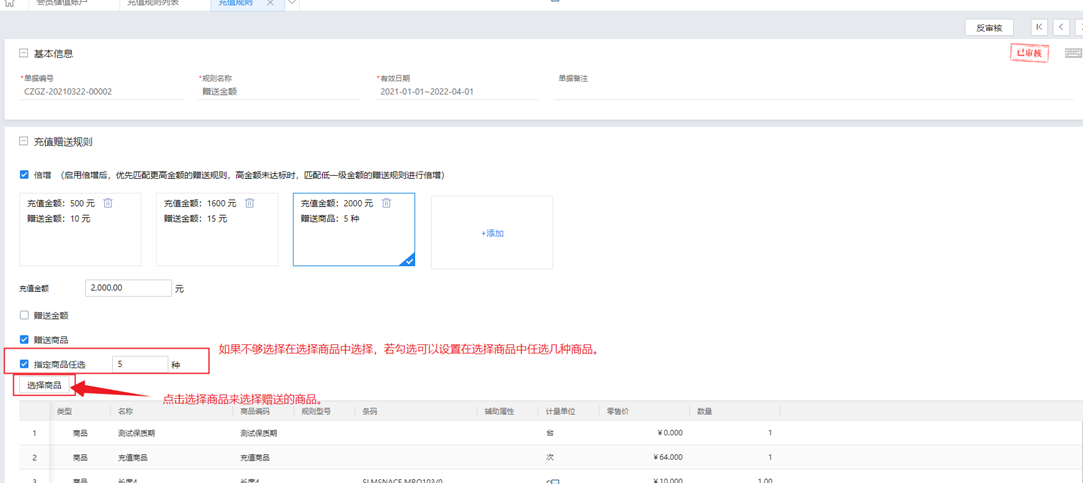Toggle the 倍增 checkbox
The height and width of the screenshot is (484, 1083).
point(25,175)
